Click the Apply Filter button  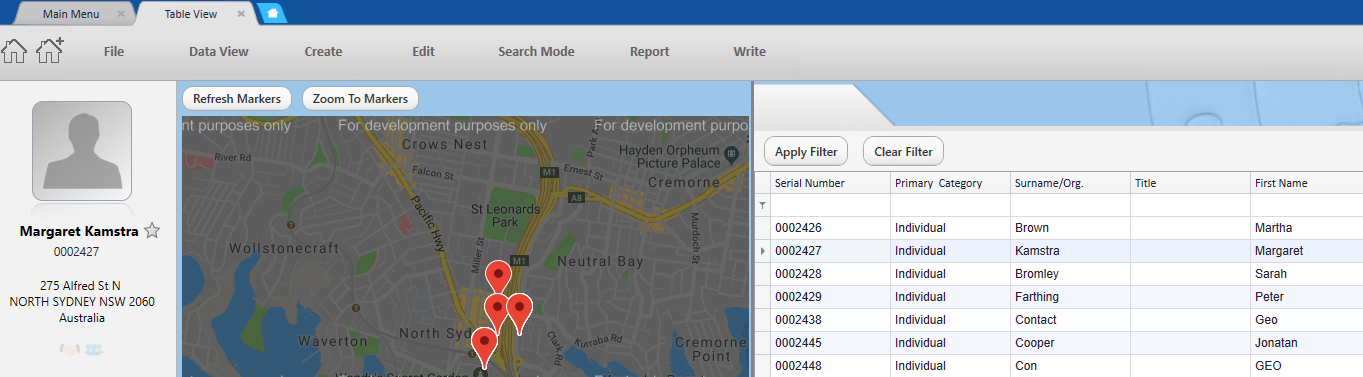pyautogui.click(x=806, y=152)
